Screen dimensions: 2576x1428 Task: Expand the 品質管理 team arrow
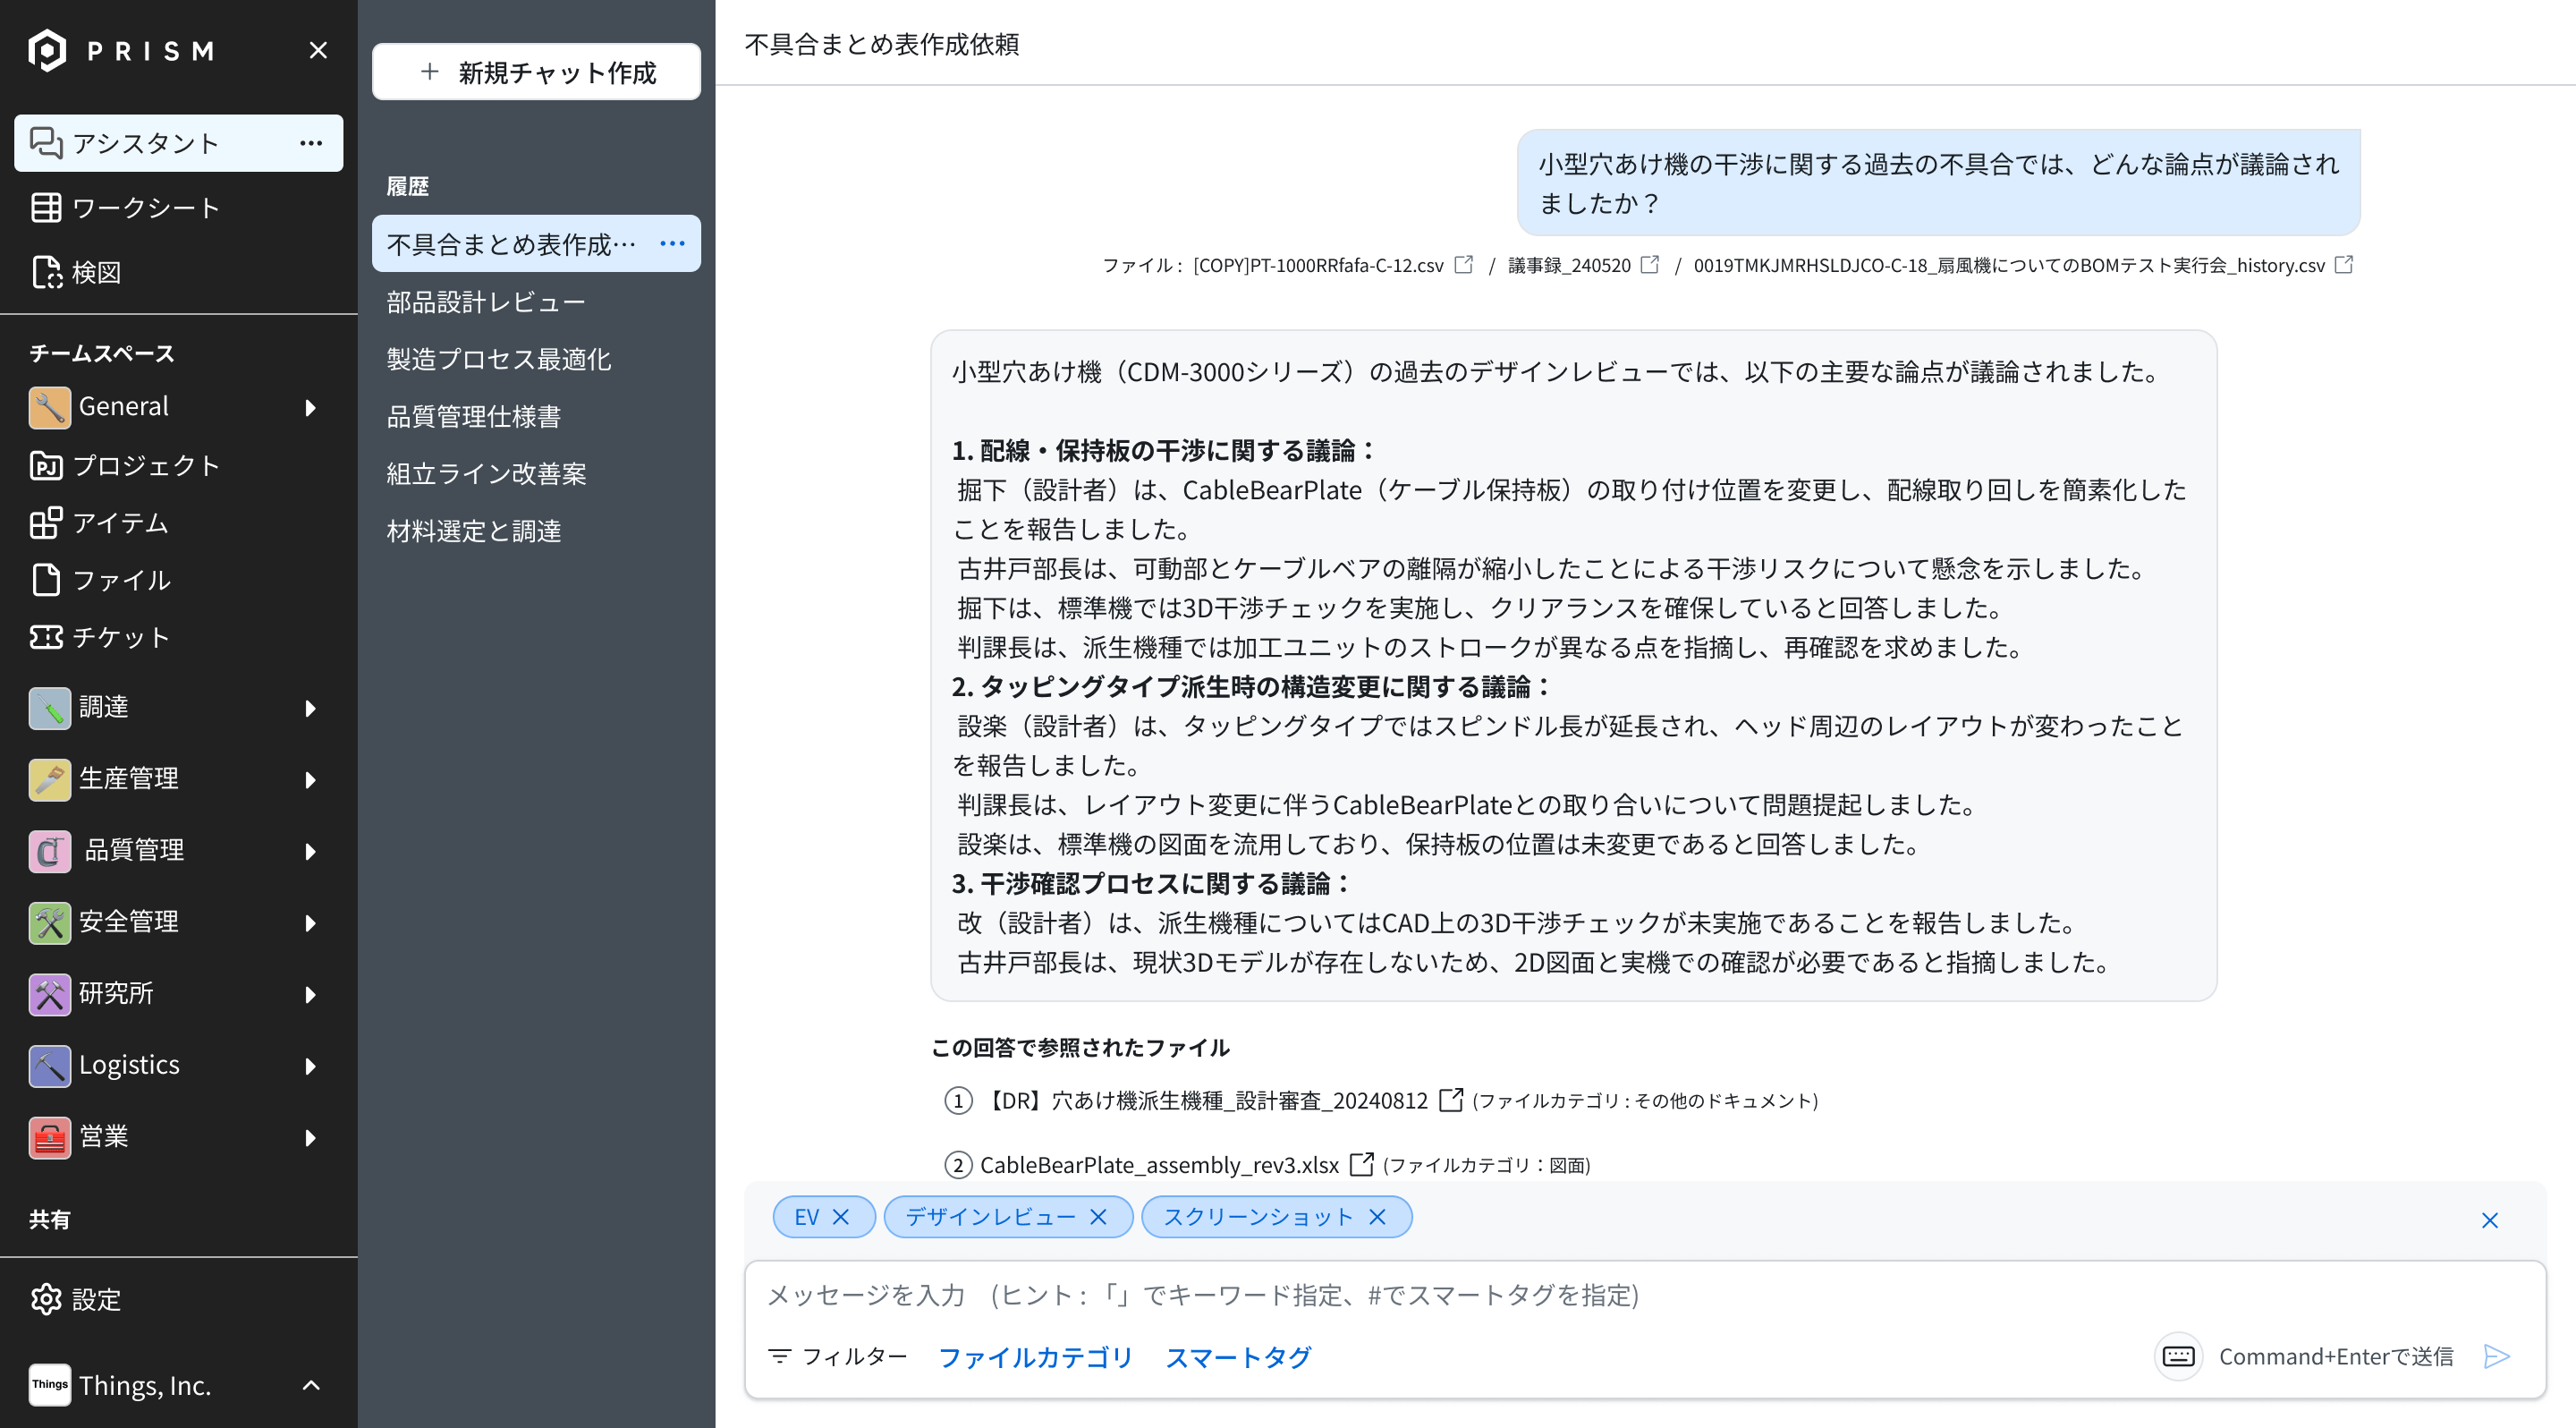(310, 851)
